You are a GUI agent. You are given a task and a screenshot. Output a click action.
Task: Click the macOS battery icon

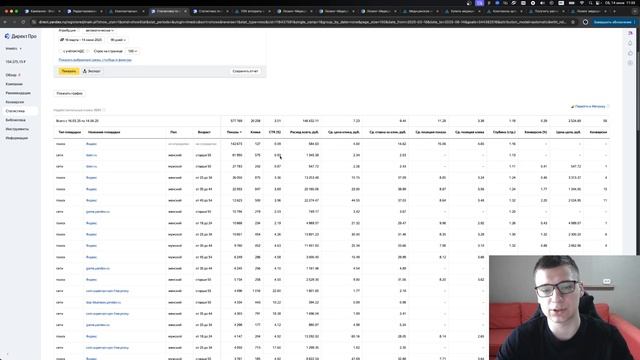click(571, 3)
